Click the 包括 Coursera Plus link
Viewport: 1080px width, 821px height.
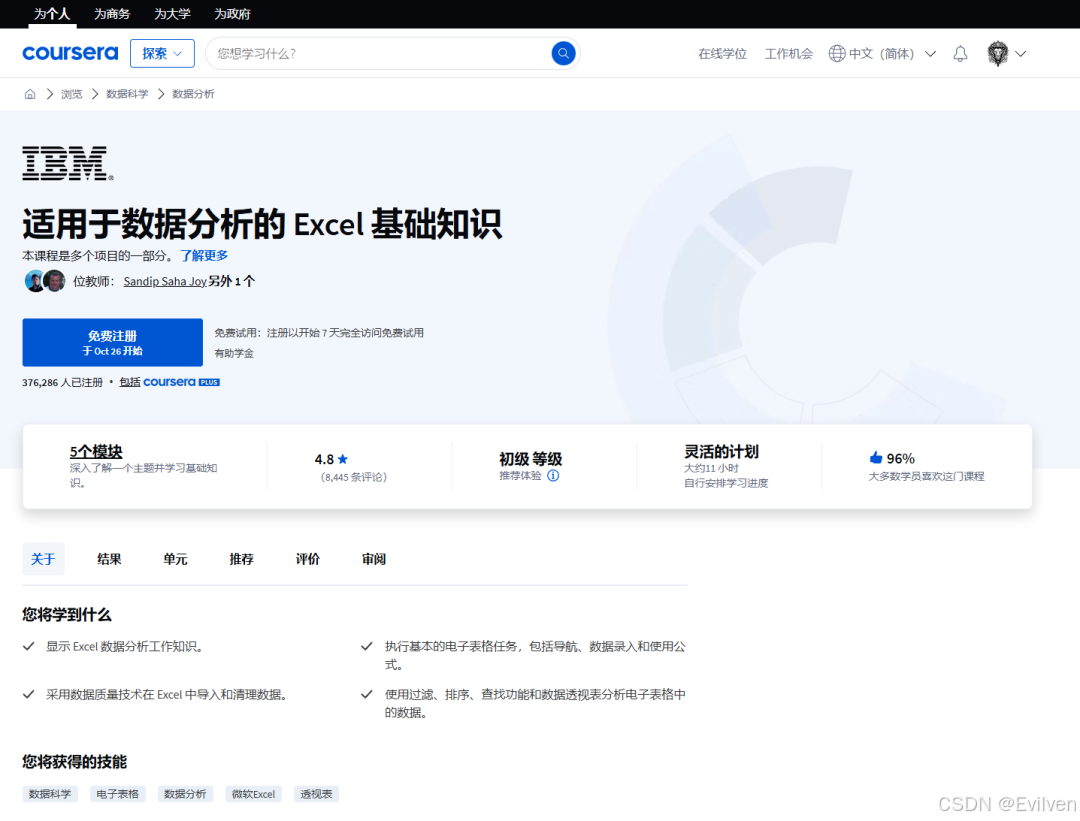(169, 382)
